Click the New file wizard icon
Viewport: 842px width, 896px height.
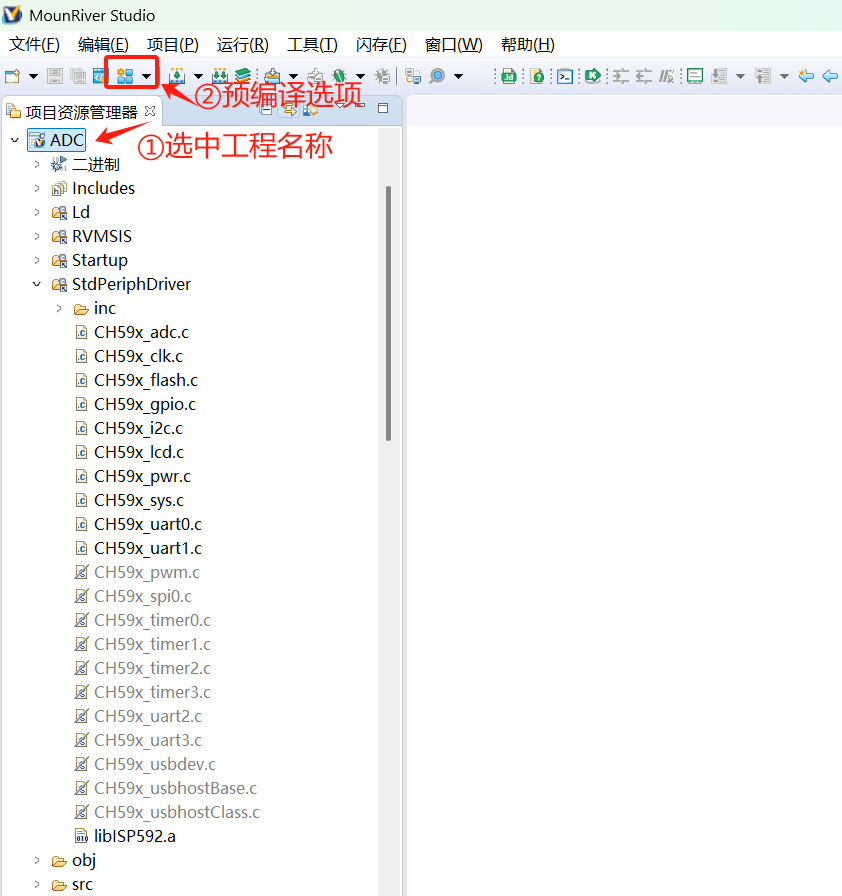point(13,76)
